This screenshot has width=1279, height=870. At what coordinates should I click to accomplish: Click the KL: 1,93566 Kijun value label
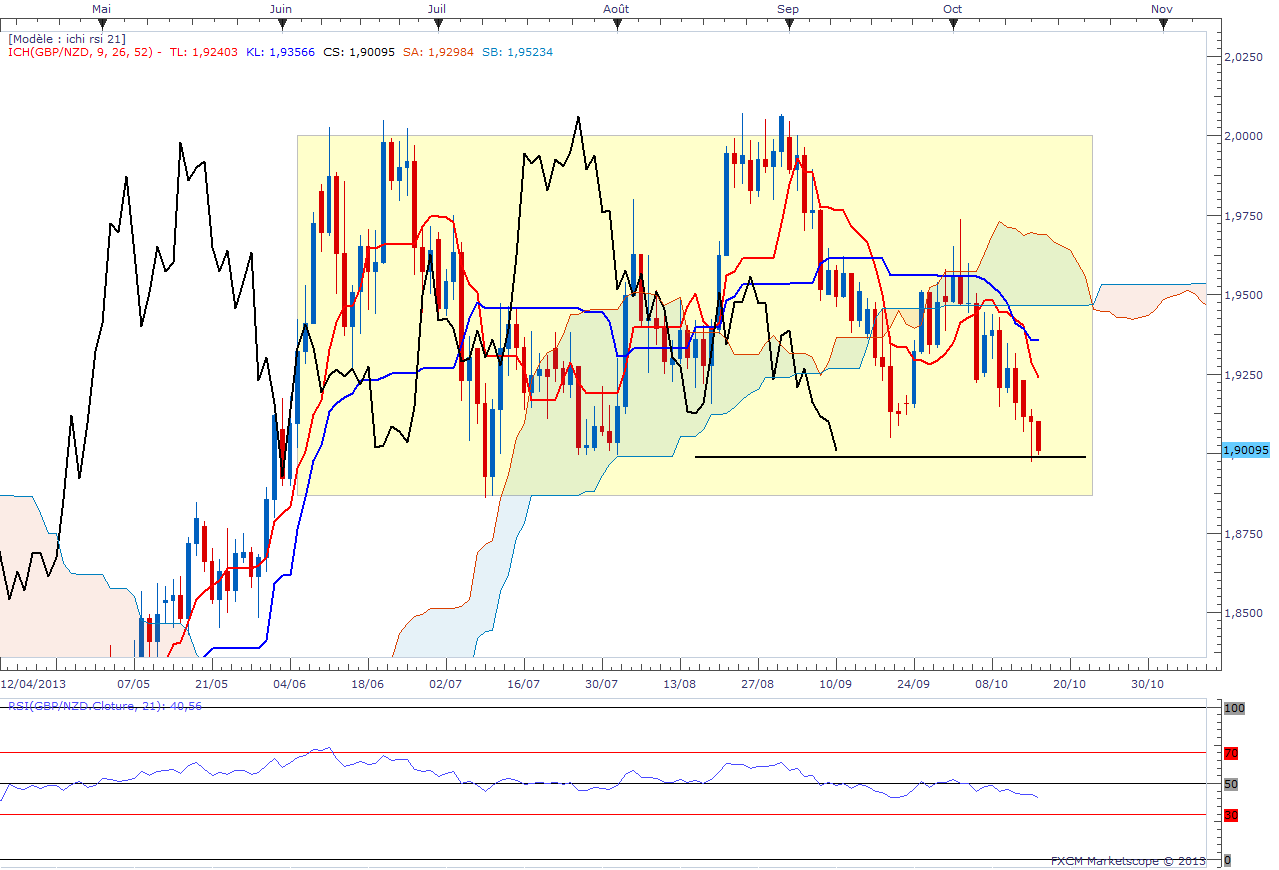[280, 52]
